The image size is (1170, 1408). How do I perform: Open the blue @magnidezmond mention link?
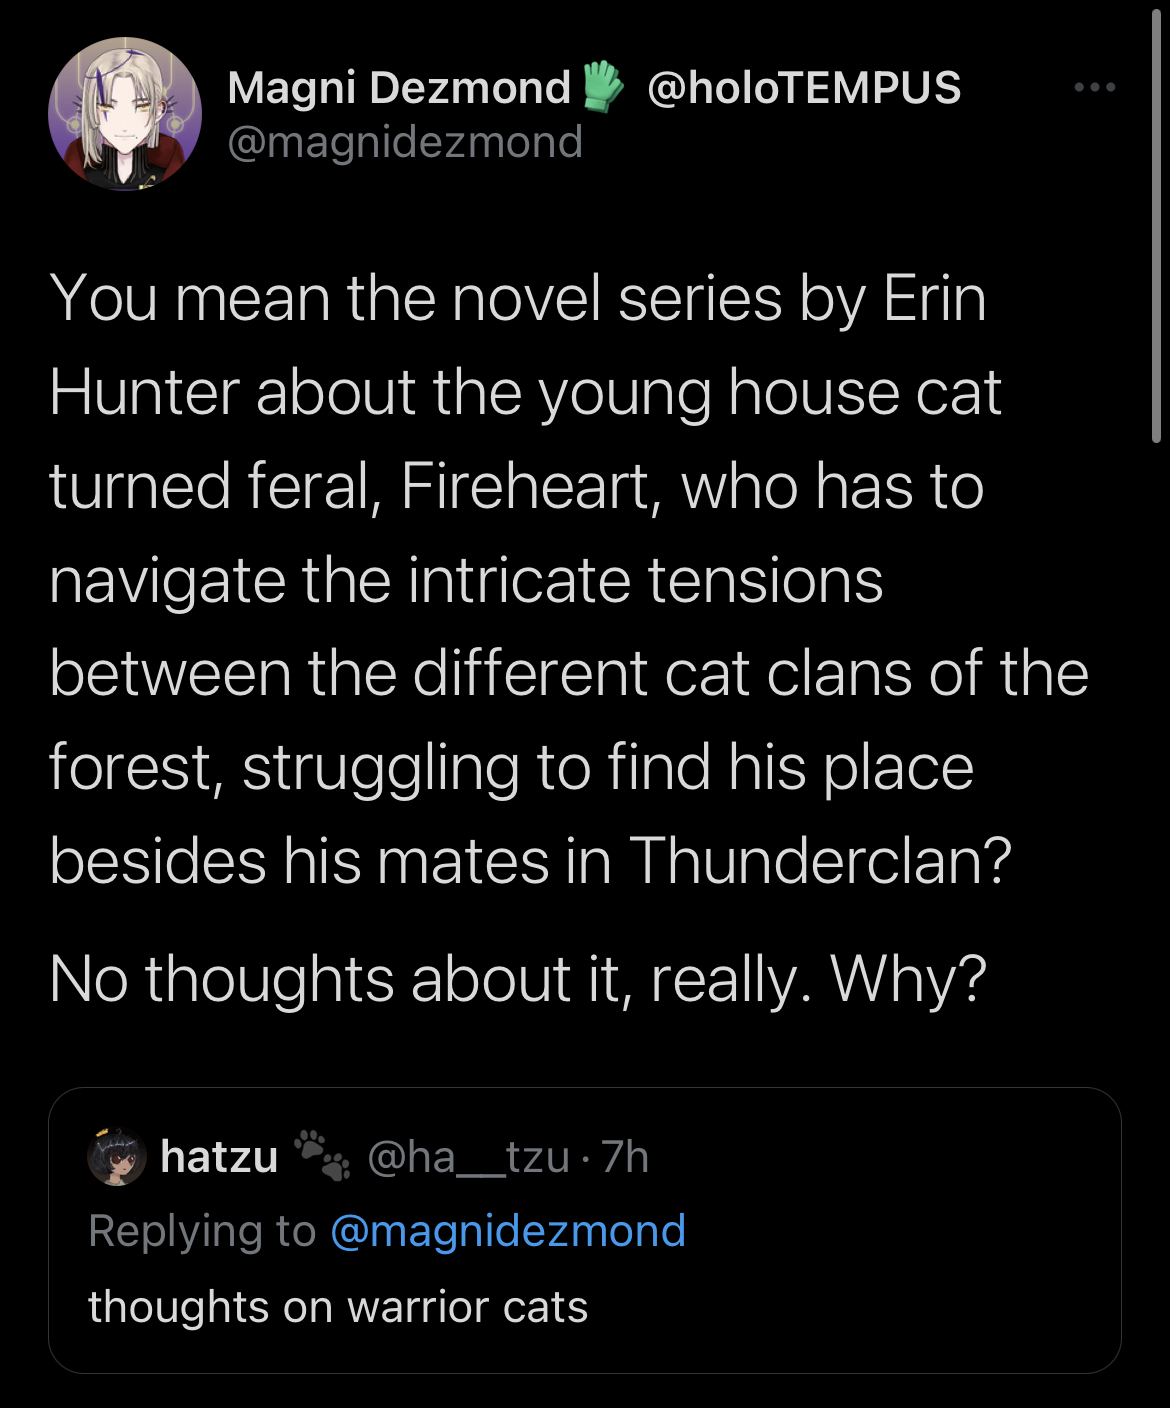pyautogui.click(x=507, y=1231)
